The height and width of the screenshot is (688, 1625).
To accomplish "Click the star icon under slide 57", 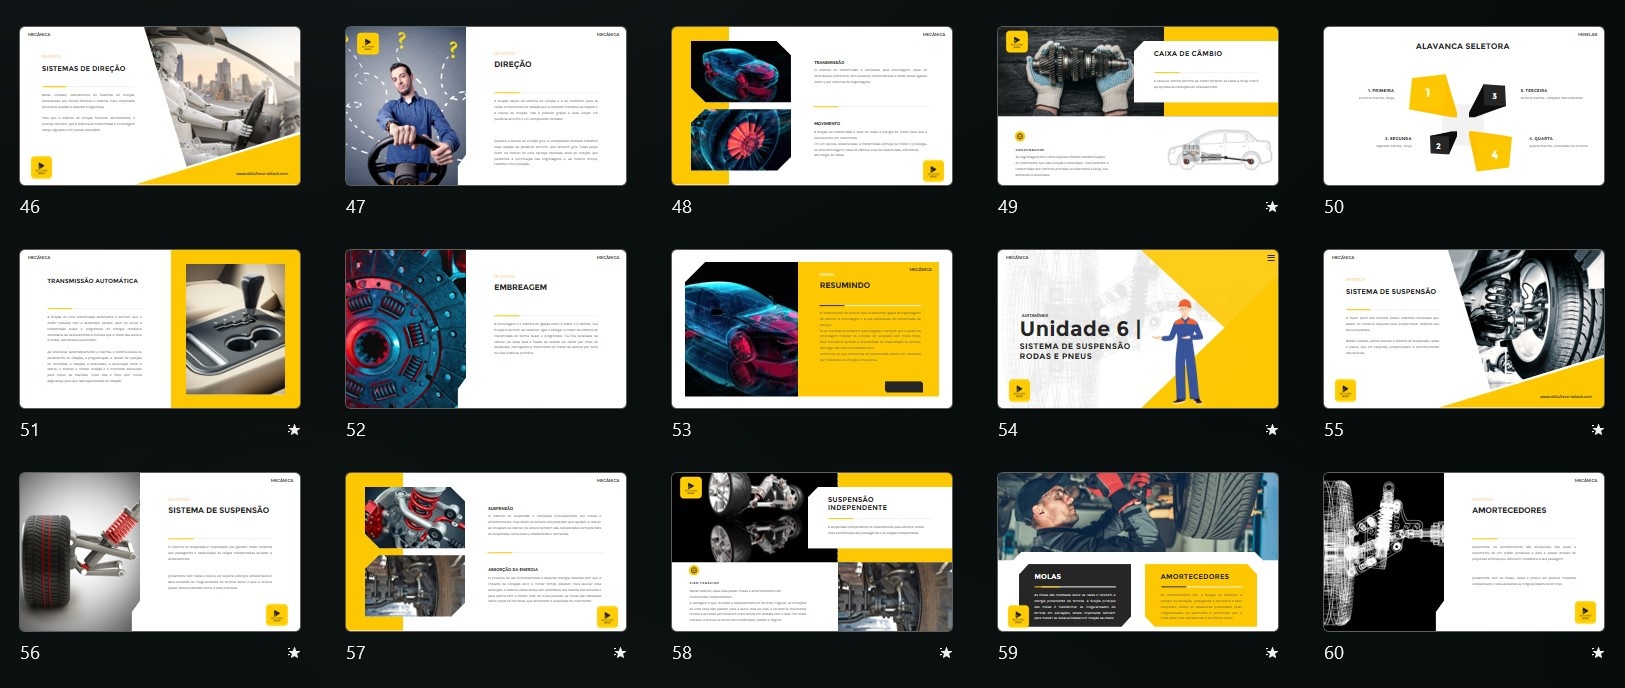I will tap(619, 653).
